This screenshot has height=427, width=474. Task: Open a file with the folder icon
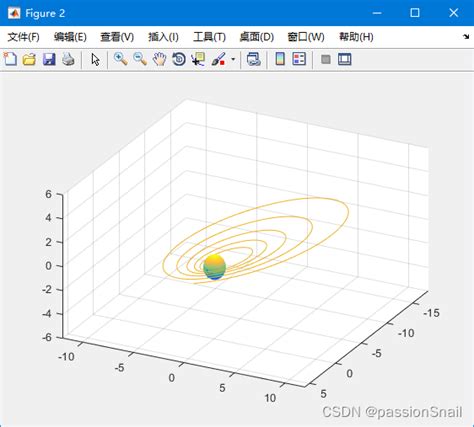(x=29, y=60)
